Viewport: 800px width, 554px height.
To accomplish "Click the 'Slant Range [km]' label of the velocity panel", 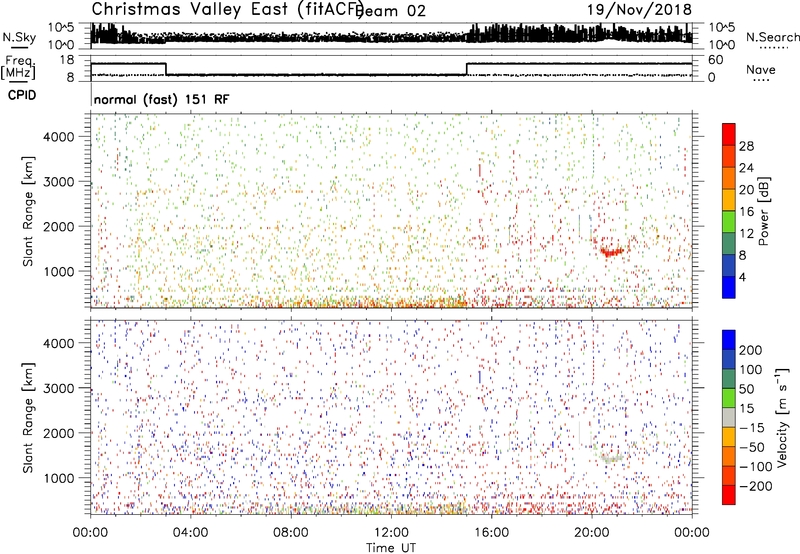I will [x=28, y=418].
